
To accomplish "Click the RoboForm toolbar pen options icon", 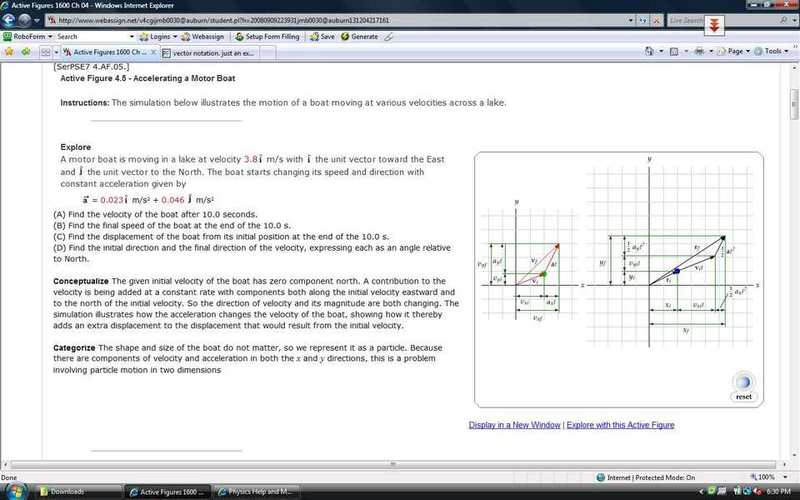I will click(389, 37).
